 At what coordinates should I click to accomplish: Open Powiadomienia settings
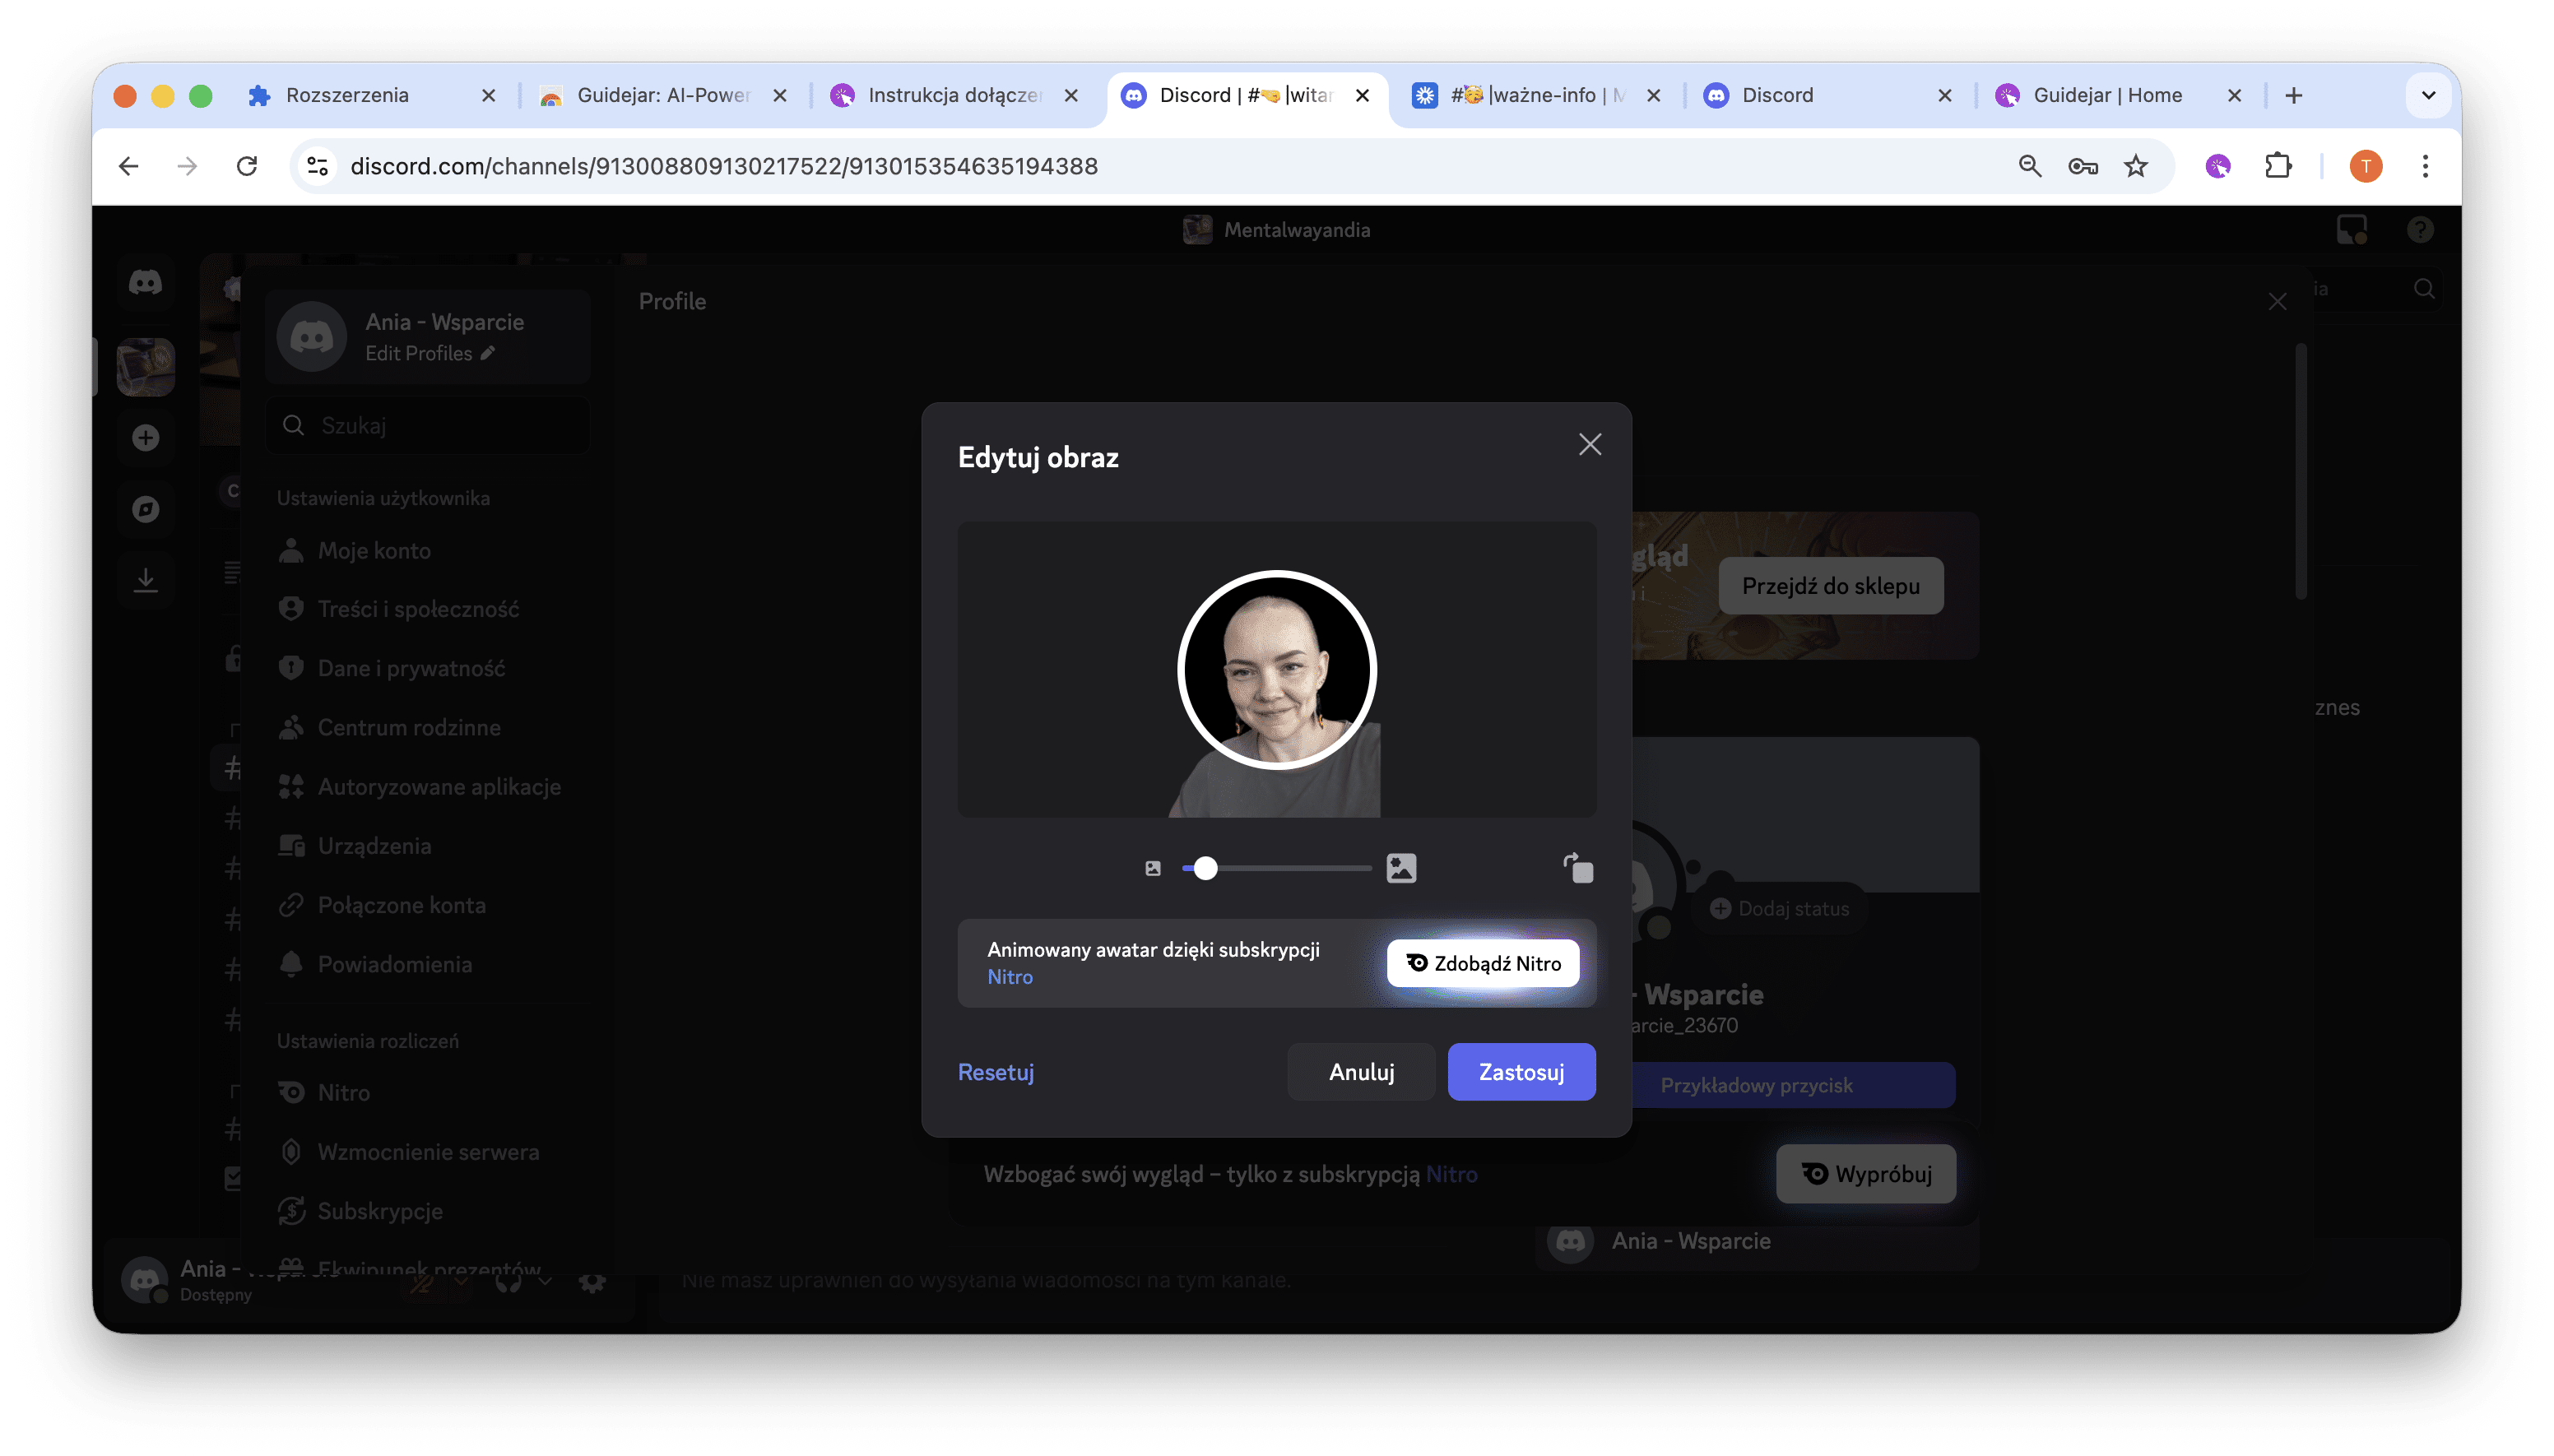click(428, 964)
